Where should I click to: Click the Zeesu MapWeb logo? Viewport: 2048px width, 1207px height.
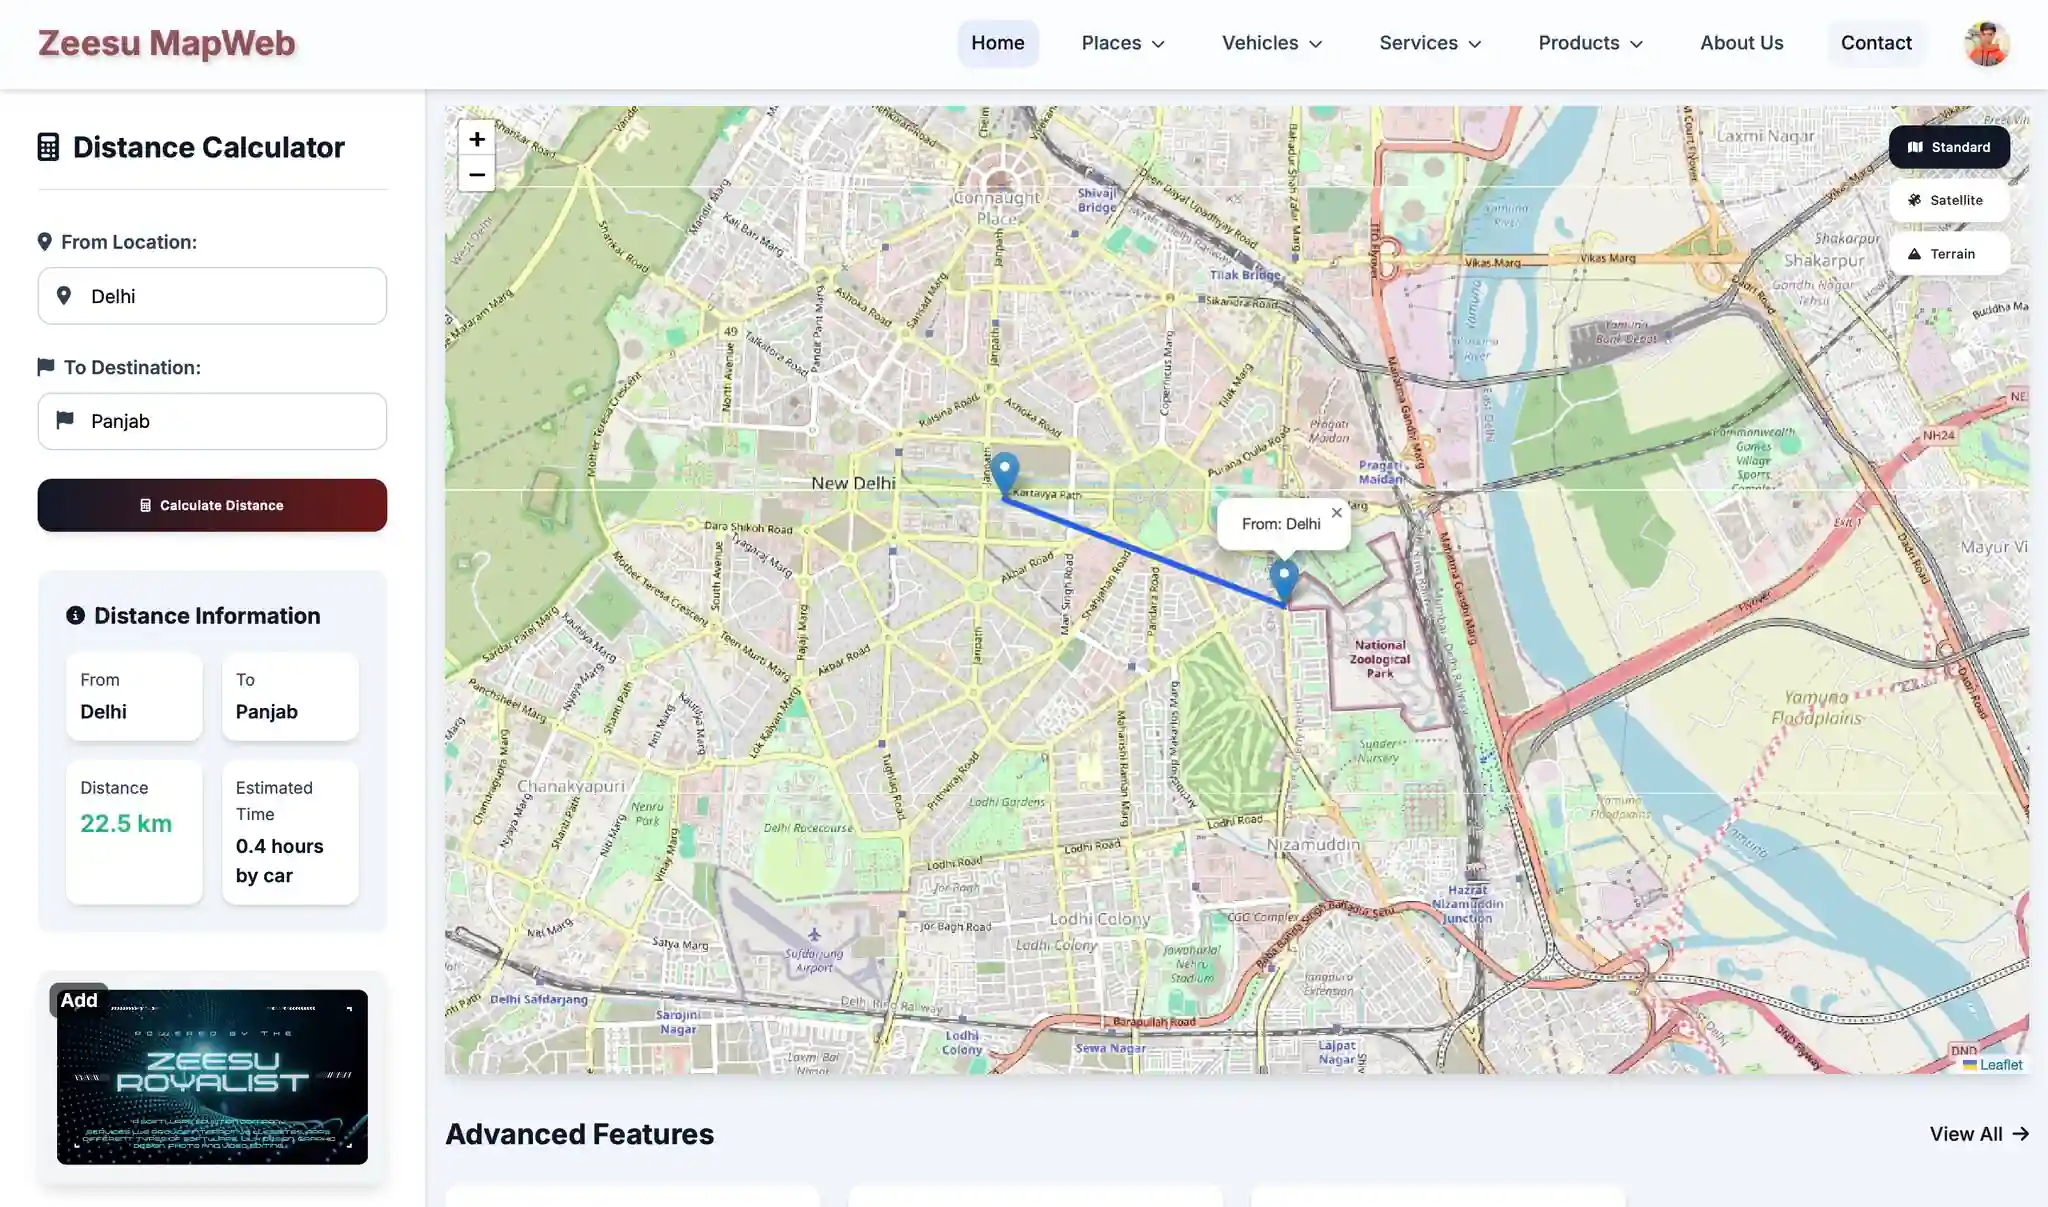167,43
